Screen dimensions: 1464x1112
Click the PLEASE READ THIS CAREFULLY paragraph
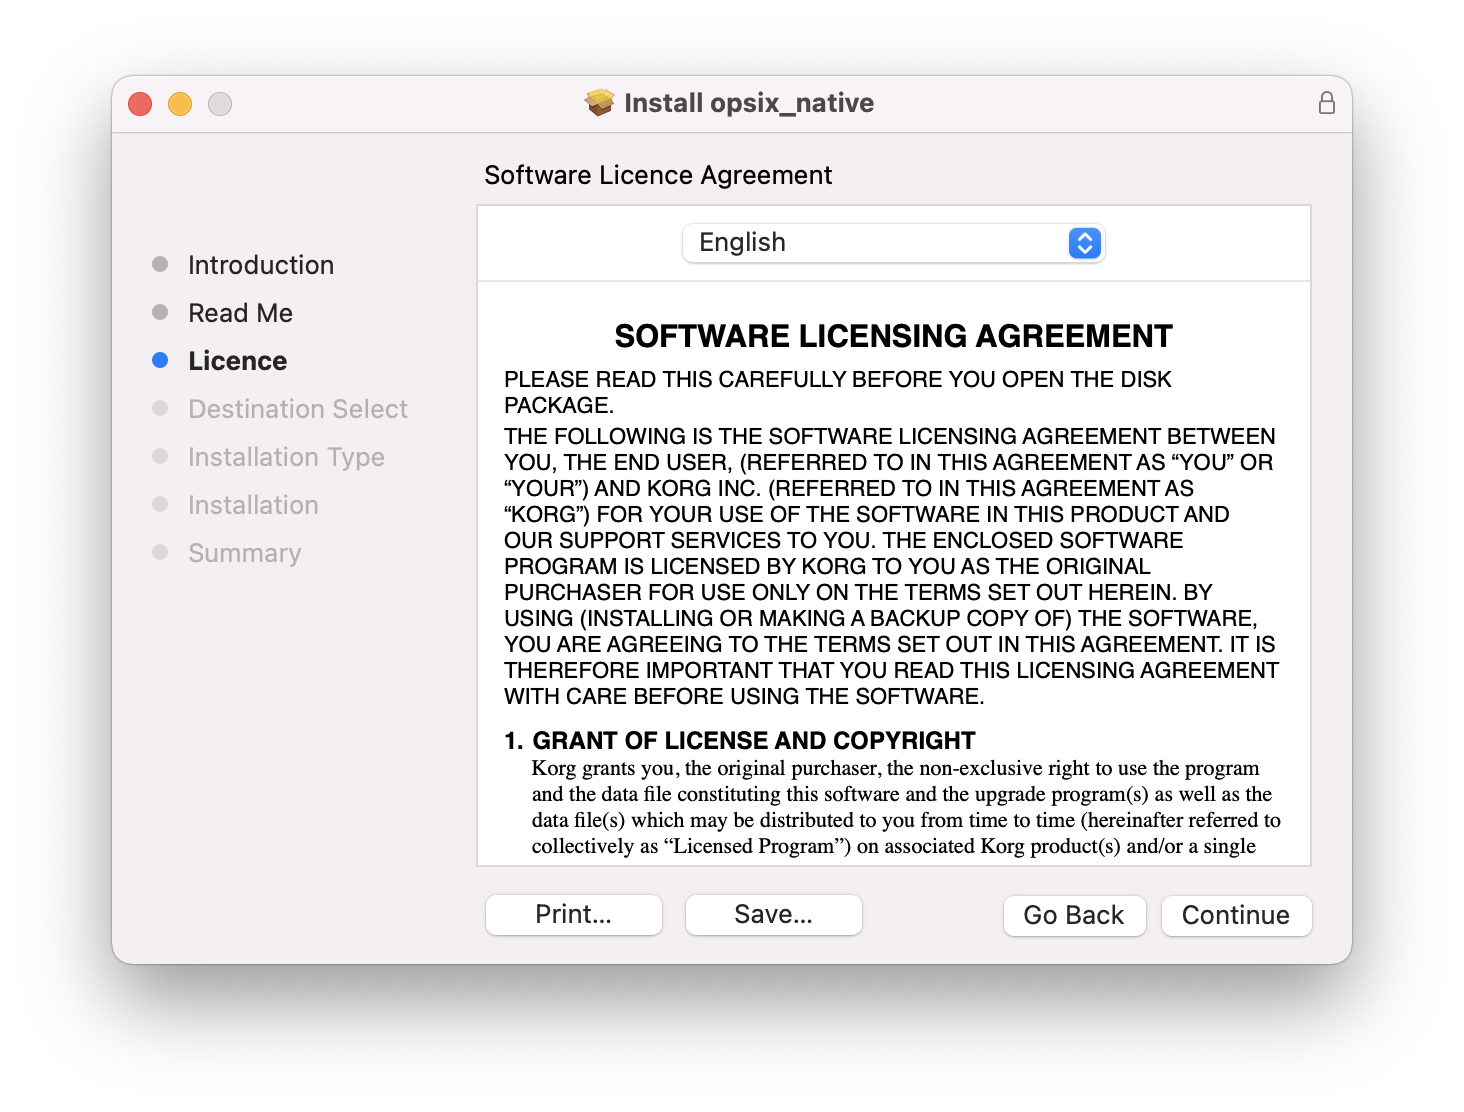click(838, 392)
